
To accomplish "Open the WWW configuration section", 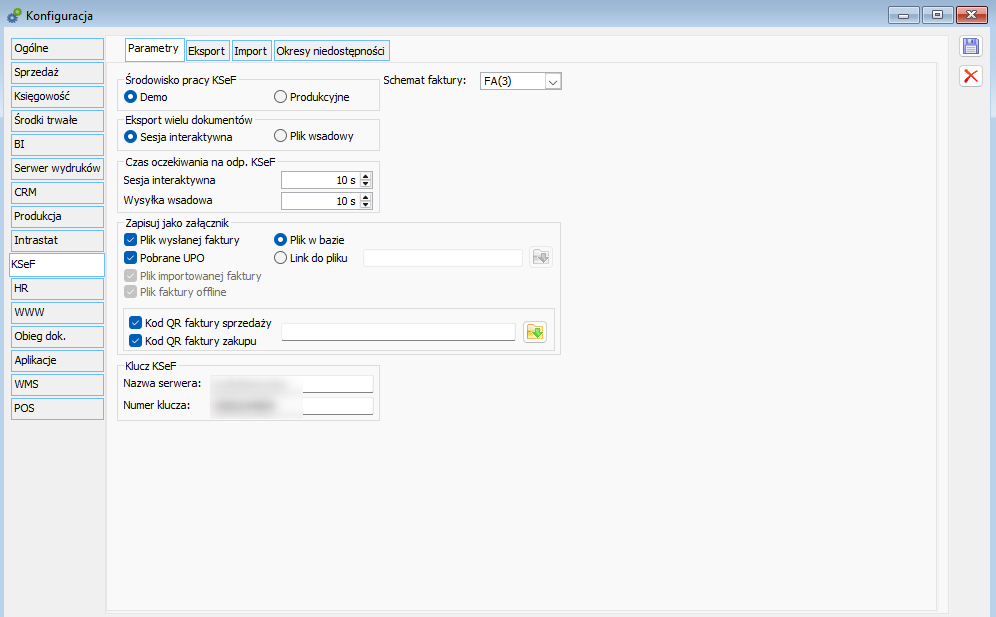I will pos(57,312).
